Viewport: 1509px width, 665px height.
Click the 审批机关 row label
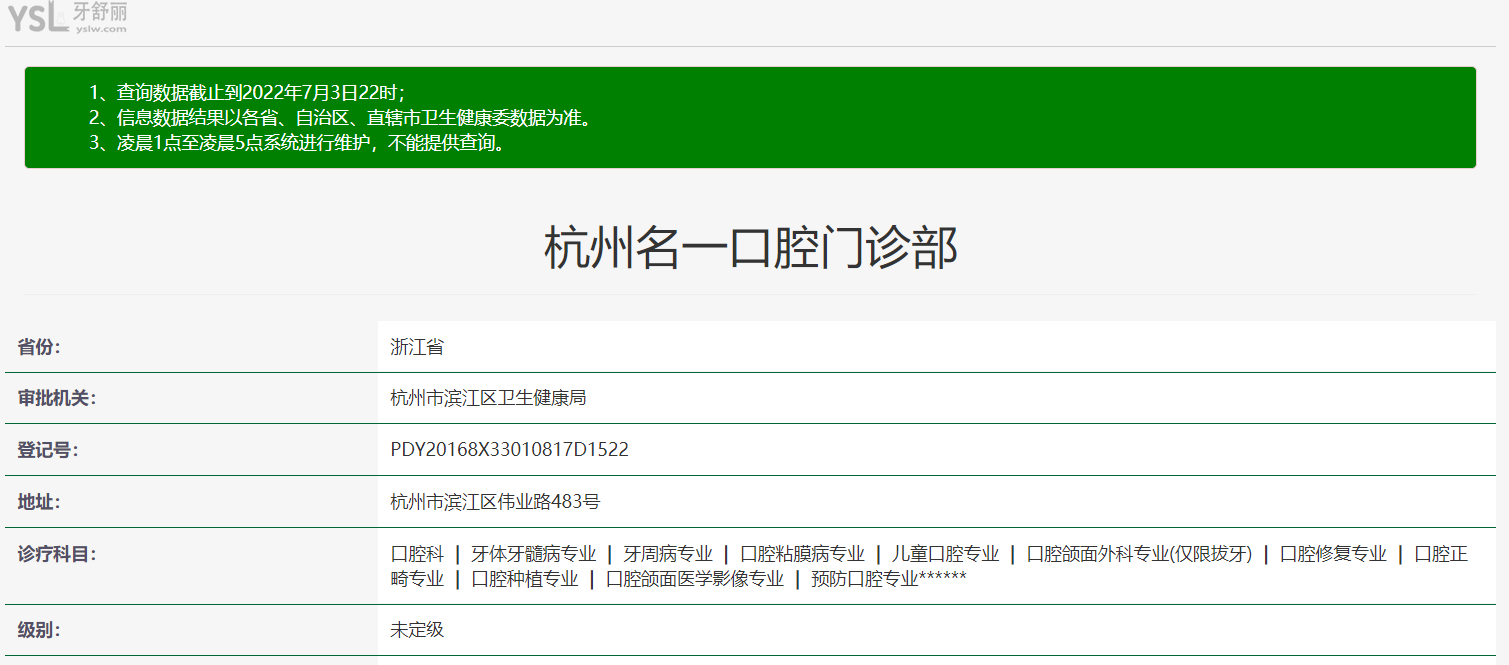pyautogui.click(x=57, y=398)
